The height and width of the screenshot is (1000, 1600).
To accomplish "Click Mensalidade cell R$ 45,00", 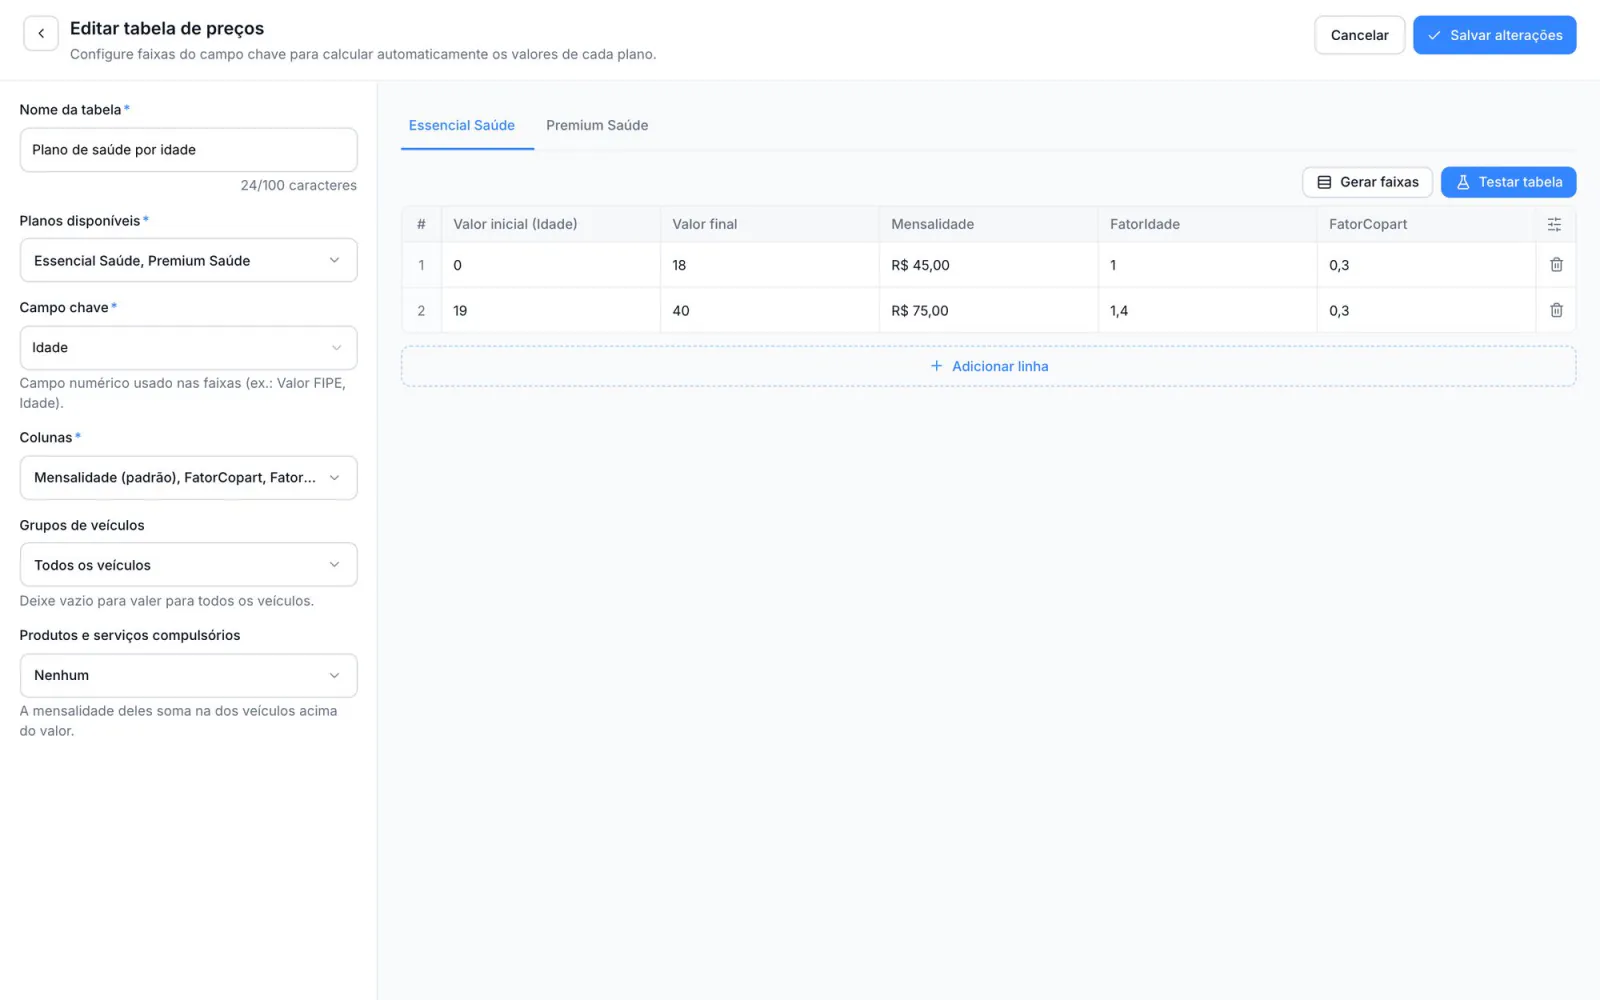I will pyautogui.click(x=988, y=265).
